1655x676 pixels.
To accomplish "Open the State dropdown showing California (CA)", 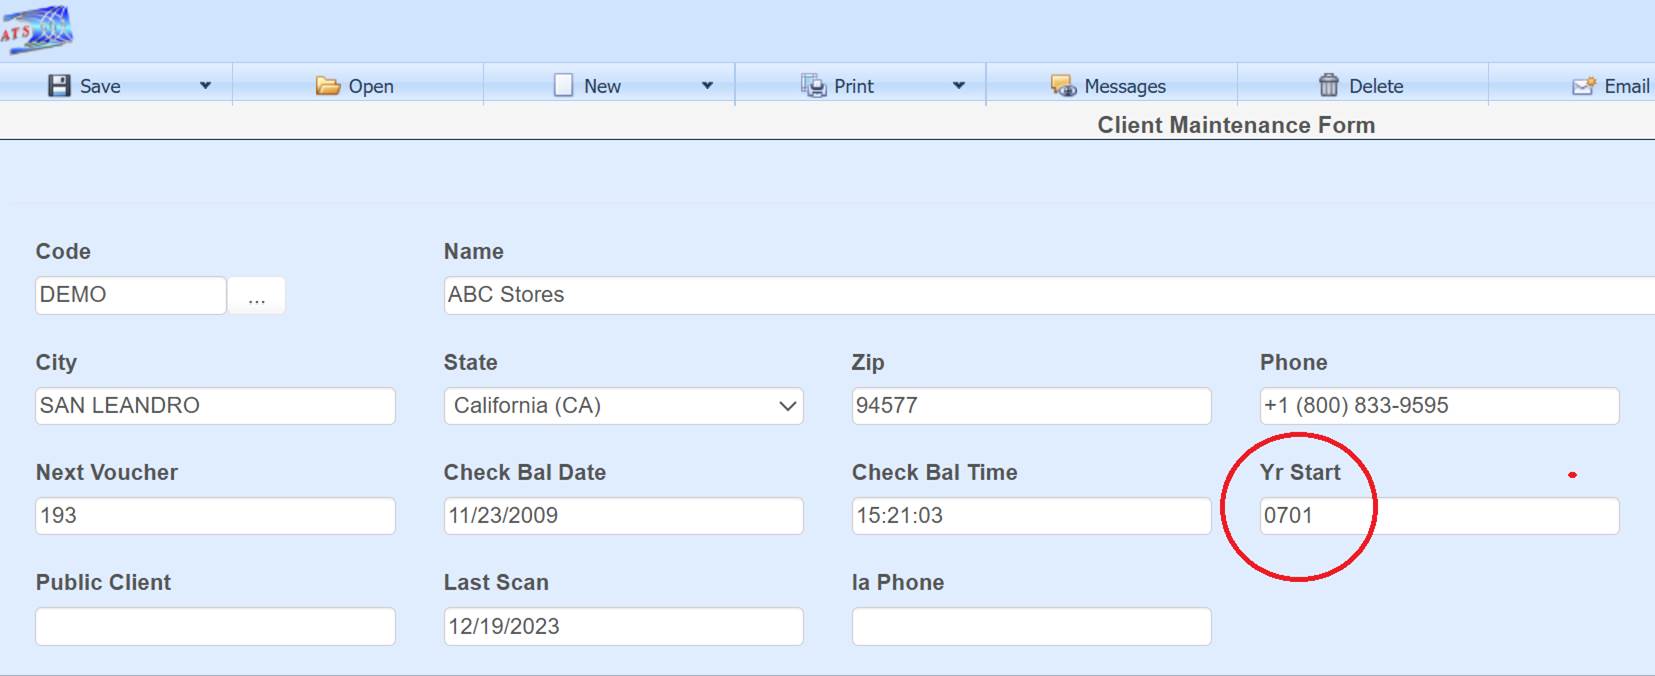I will [623, 406].
